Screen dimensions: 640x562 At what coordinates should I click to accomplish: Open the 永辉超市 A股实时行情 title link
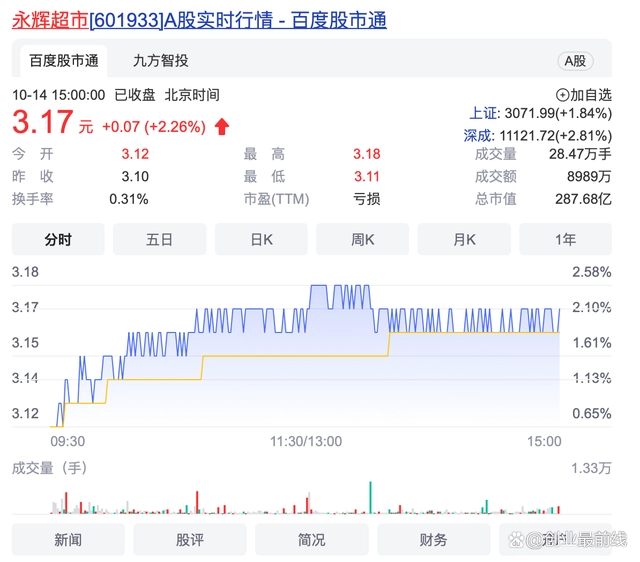click(x=199, y=20)
